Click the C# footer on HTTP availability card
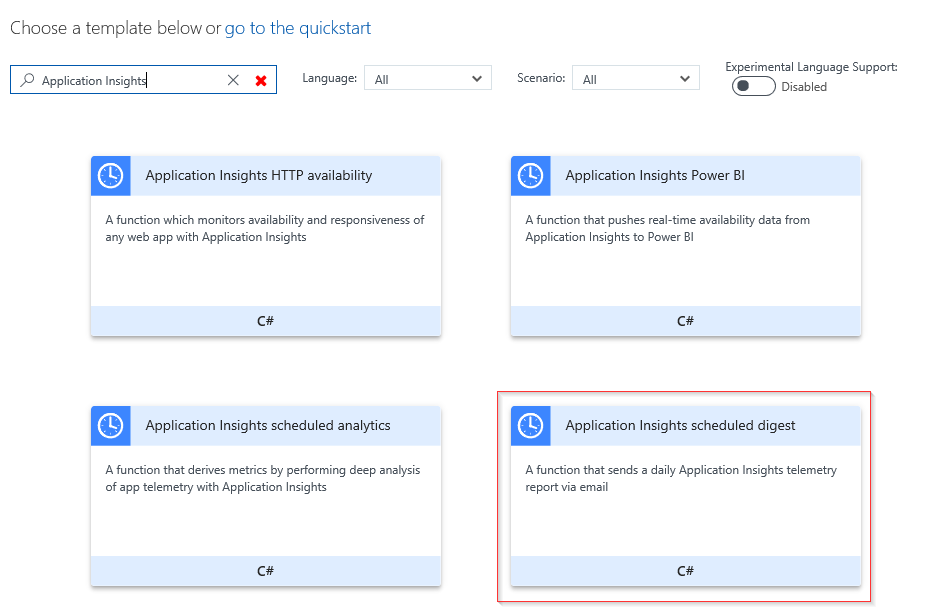 (x=265, y=321)
